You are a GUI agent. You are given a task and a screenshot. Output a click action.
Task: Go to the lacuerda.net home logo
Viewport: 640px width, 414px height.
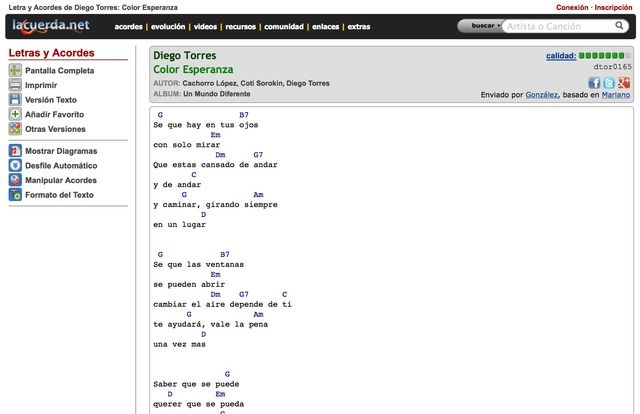point(51,25)
